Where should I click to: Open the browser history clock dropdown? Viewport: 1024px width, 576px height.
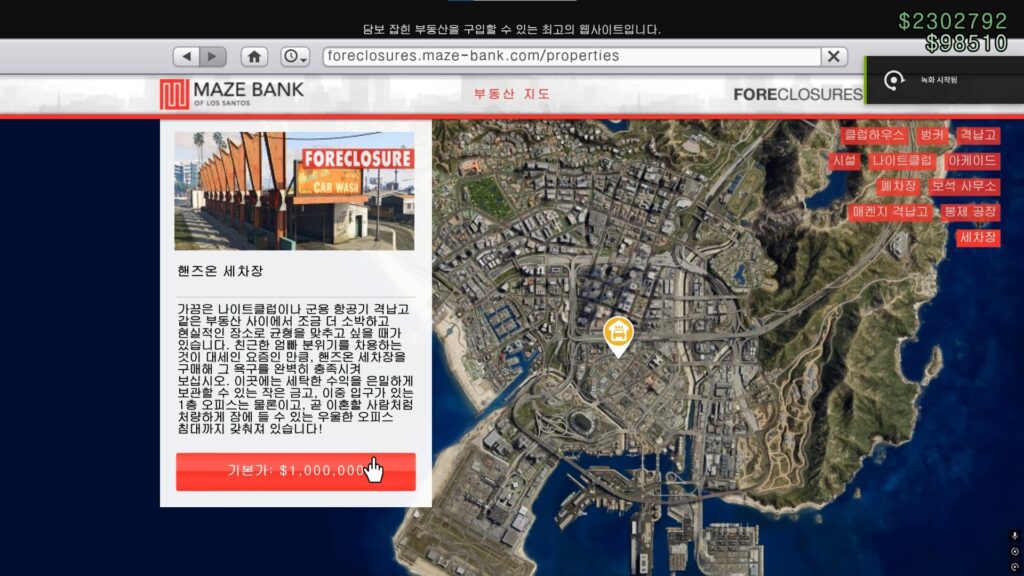[296, 57]
